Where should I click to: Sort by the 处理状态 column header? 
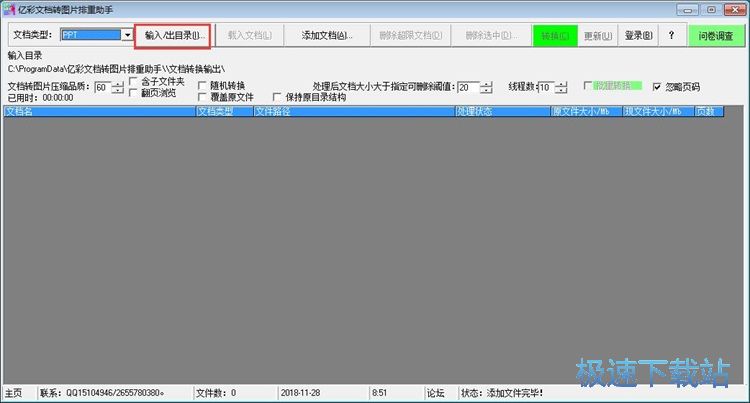click(502, 111)
